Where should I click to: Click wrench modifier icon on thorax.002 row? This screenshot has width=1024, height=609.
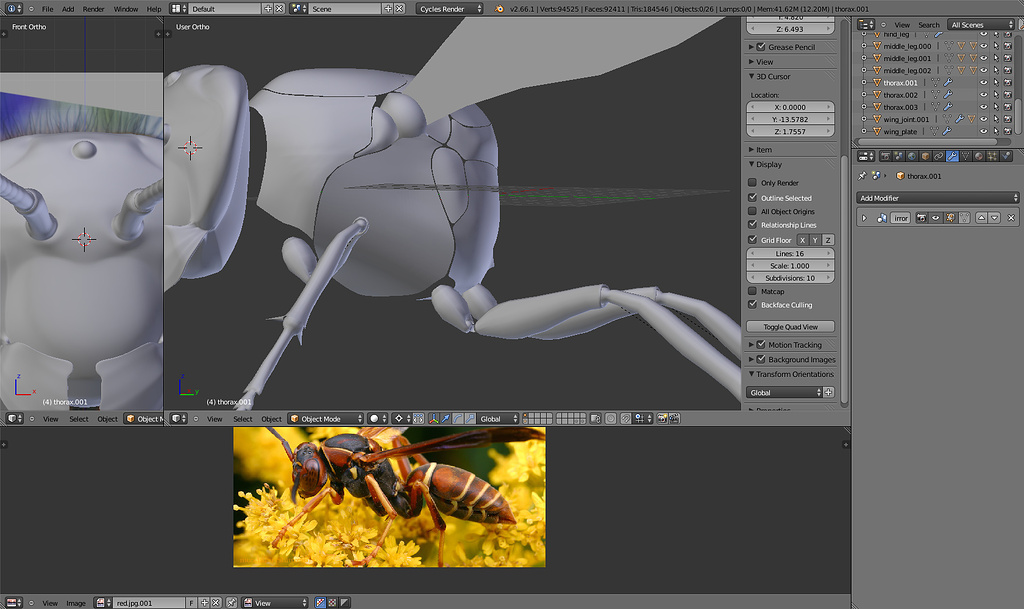coord(947,95)
